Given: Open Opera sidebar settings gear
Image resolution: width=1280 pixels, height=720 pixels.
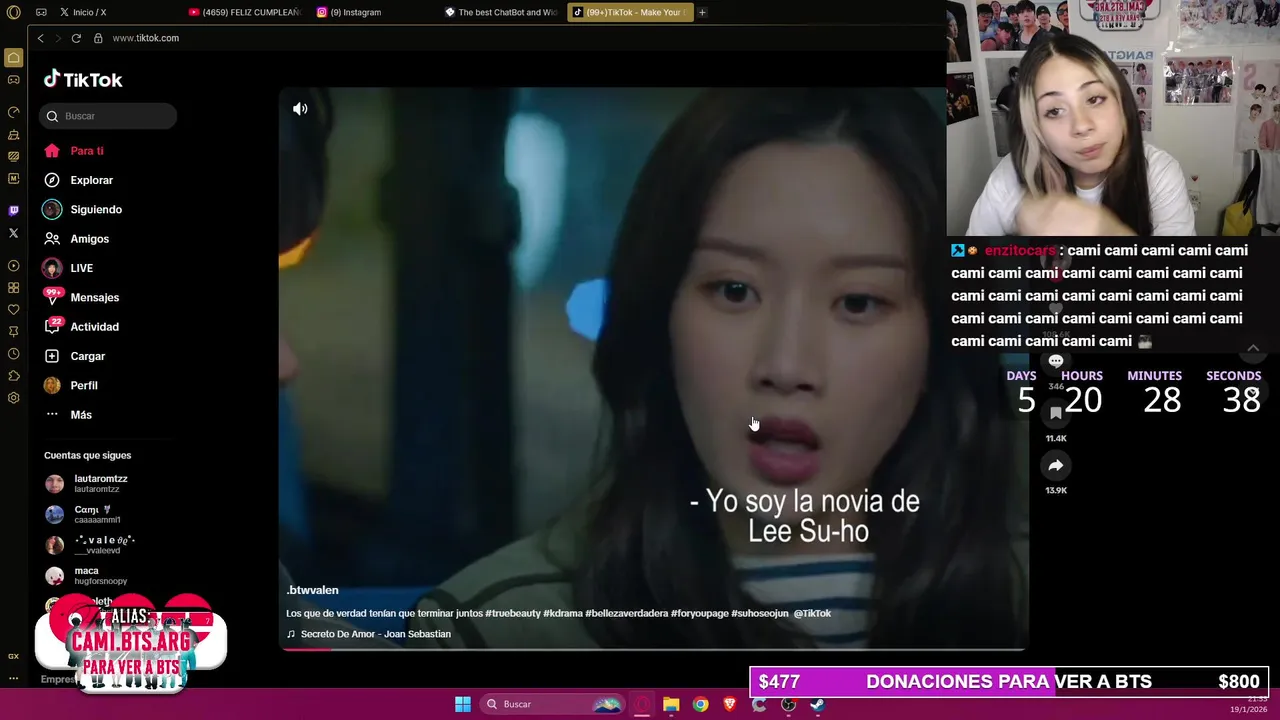Looking at the screenshot, I should point(13,398).
